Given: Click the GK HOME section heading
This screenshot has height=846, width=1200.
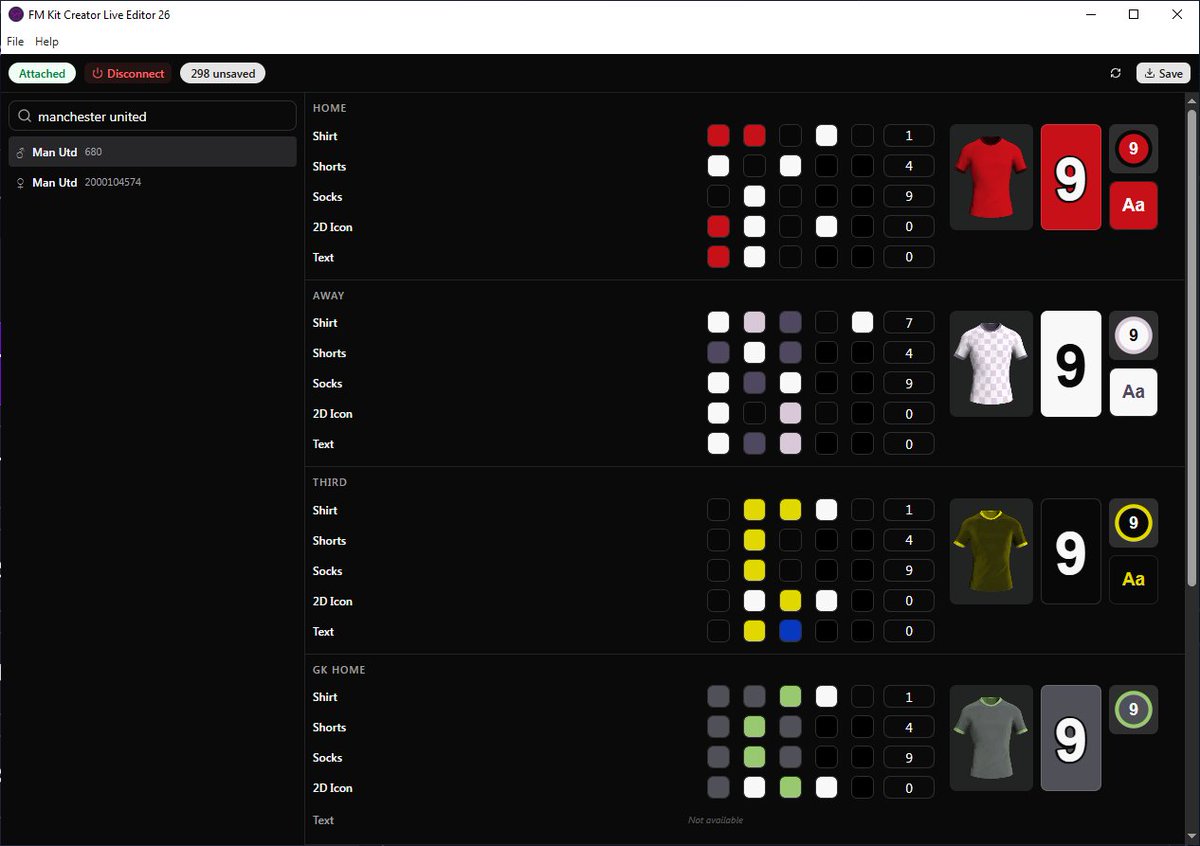Looking at the screenshot, I should coord(339,669).
